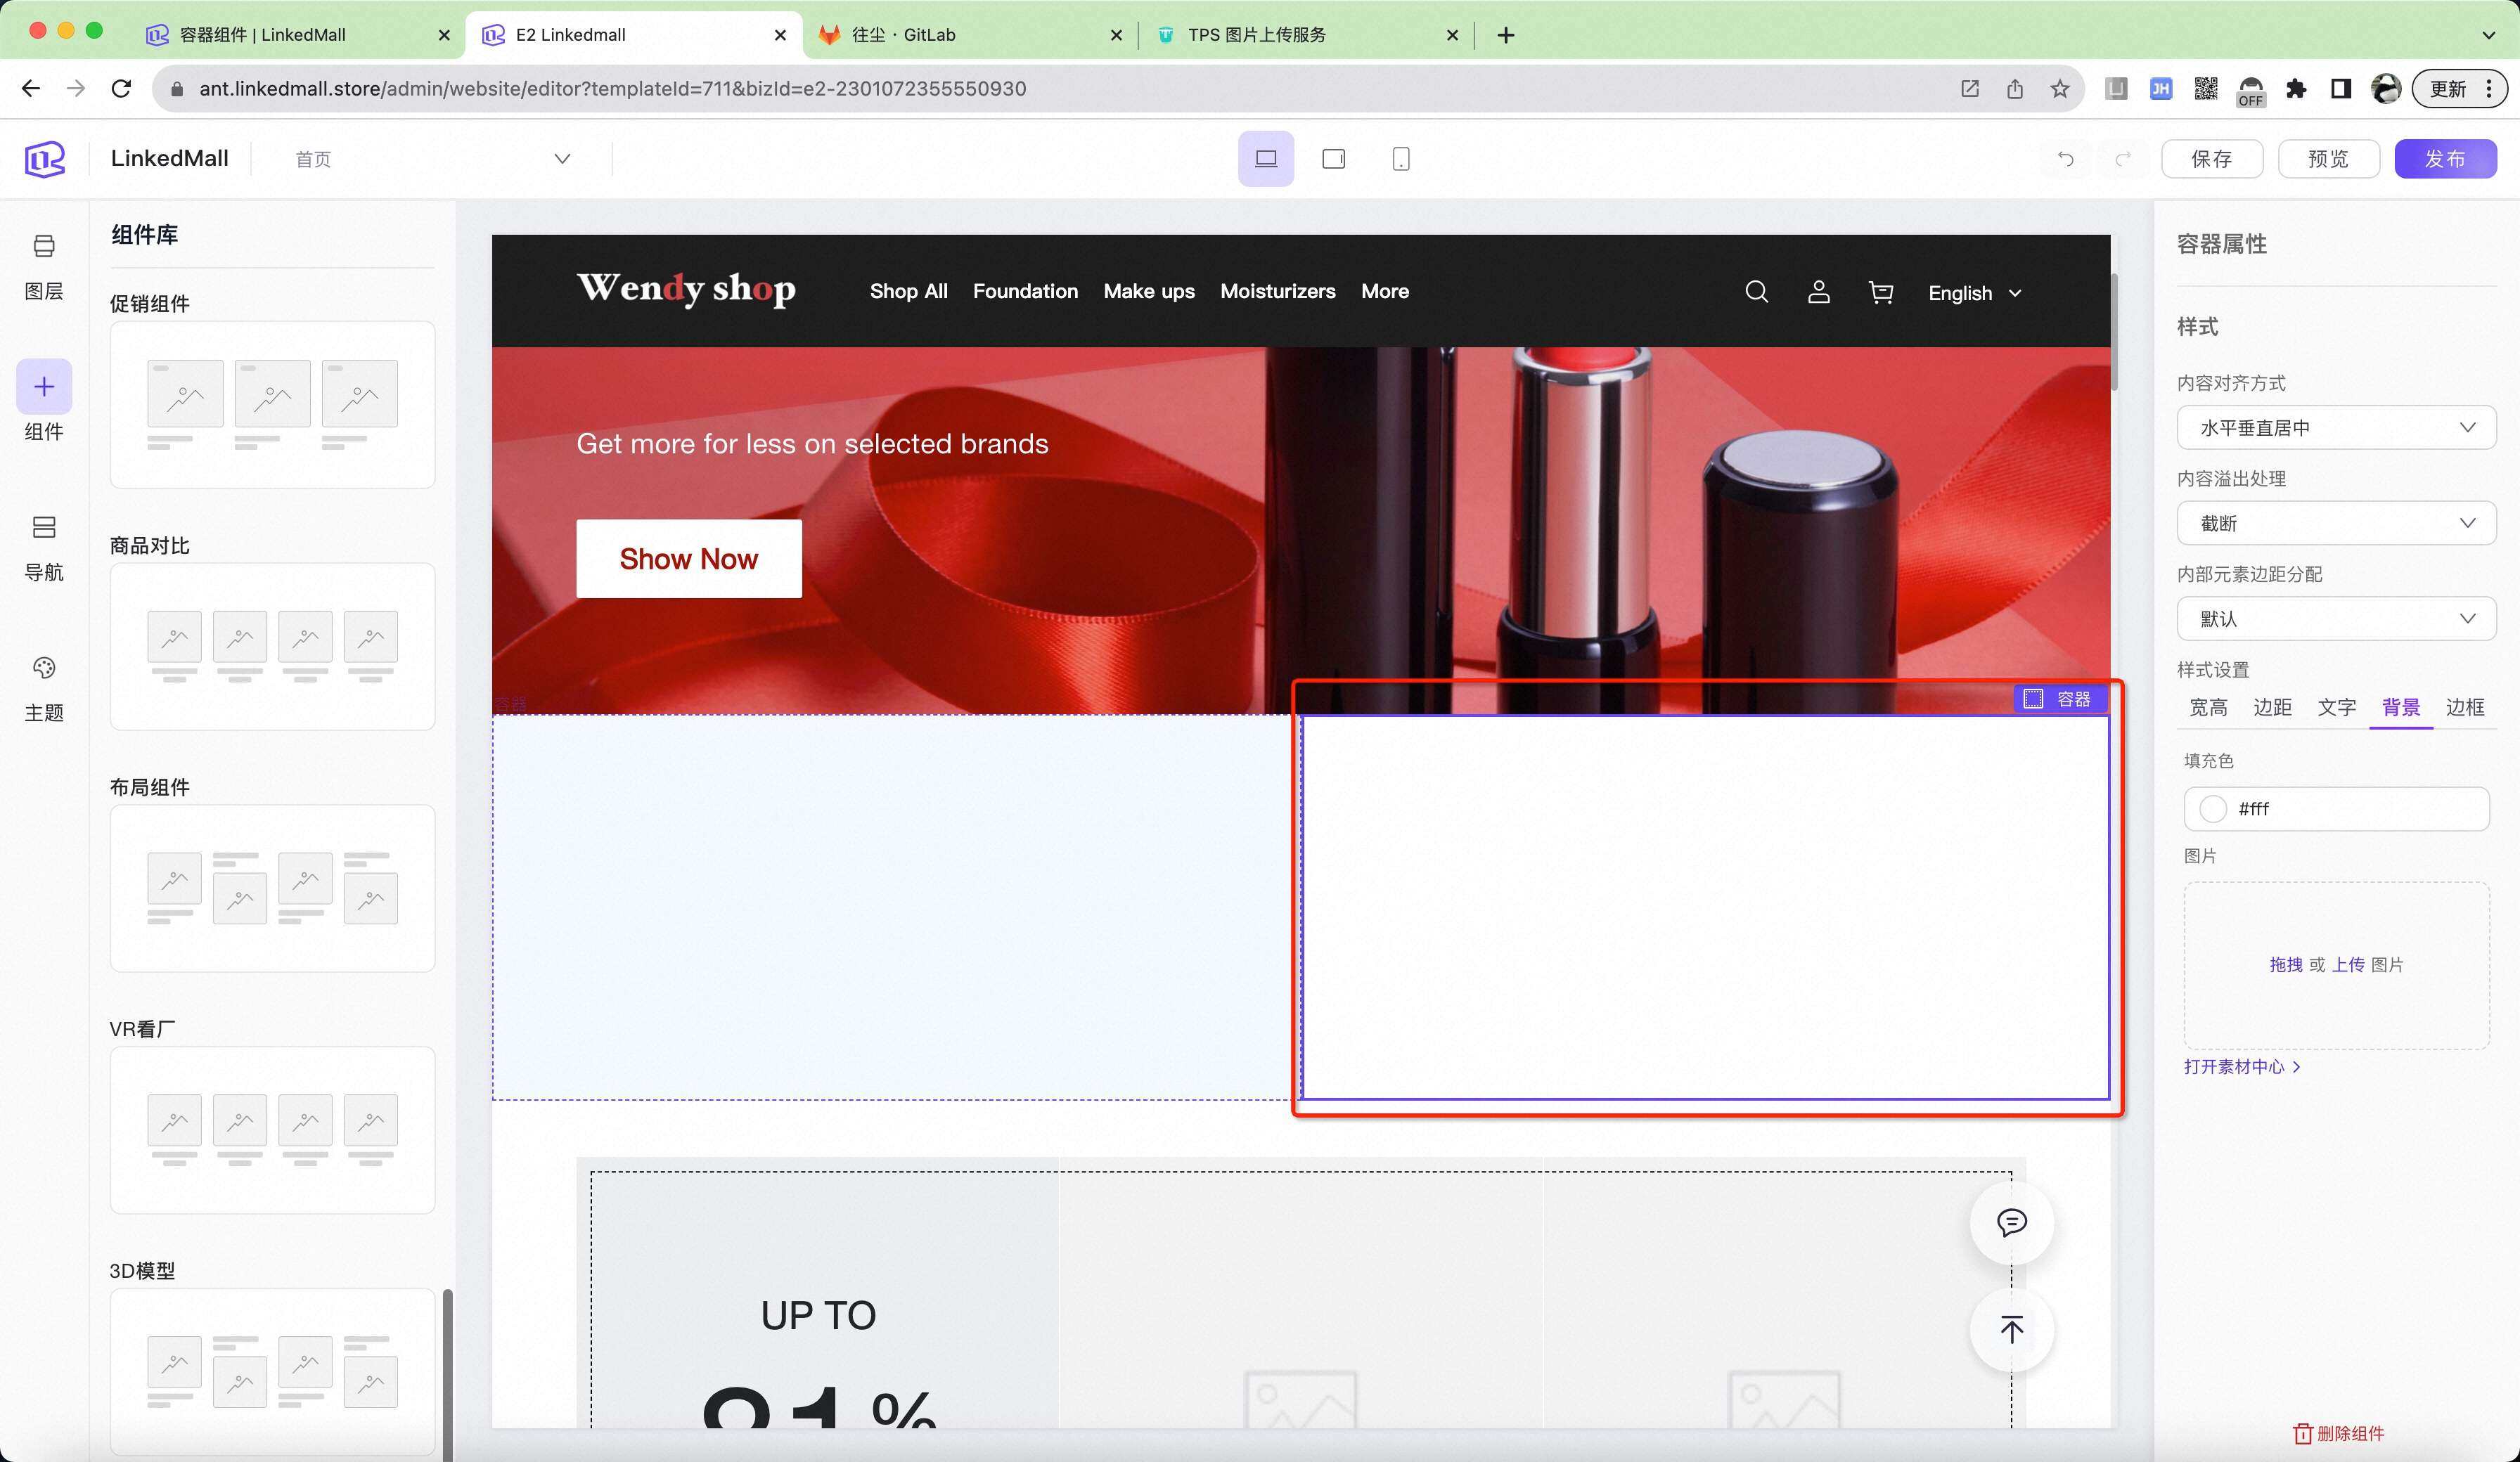The width and height of the screenshot is (2520, 1462).
Task: Open the chat bubble floating button
Action: pyautogui.click(x=2011, y=1222)
